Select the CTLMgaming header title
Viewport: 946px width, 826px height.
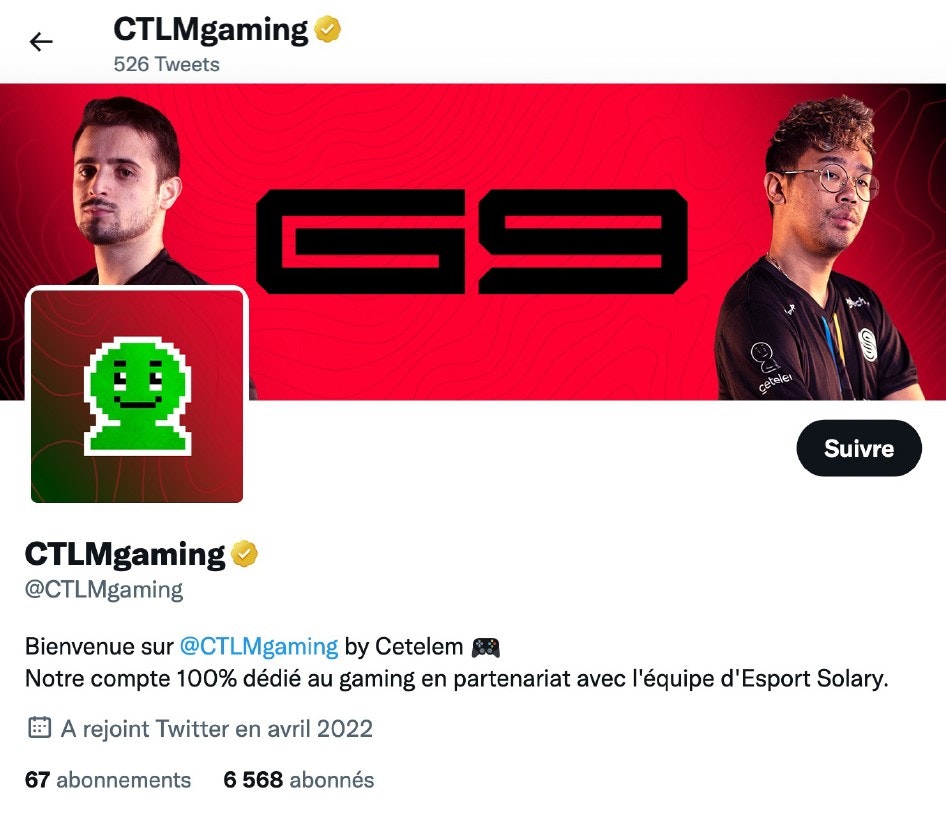[x=211, y=30]
